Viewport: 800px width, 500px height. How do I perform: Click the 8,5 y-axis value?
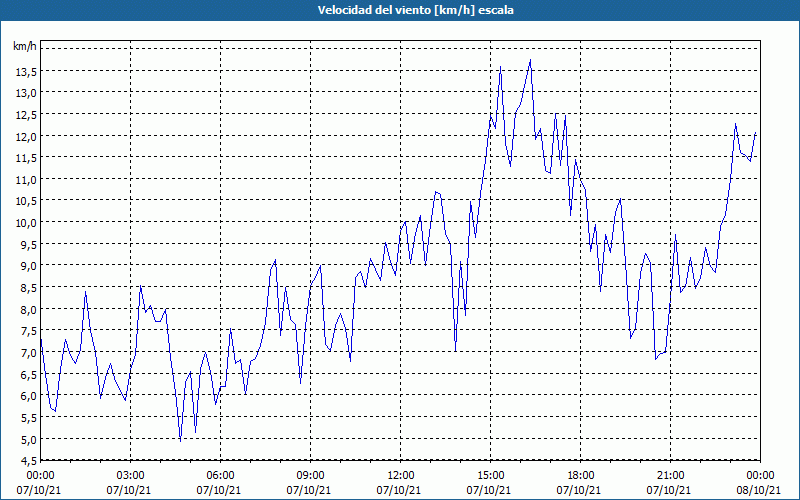pos(28,289)
